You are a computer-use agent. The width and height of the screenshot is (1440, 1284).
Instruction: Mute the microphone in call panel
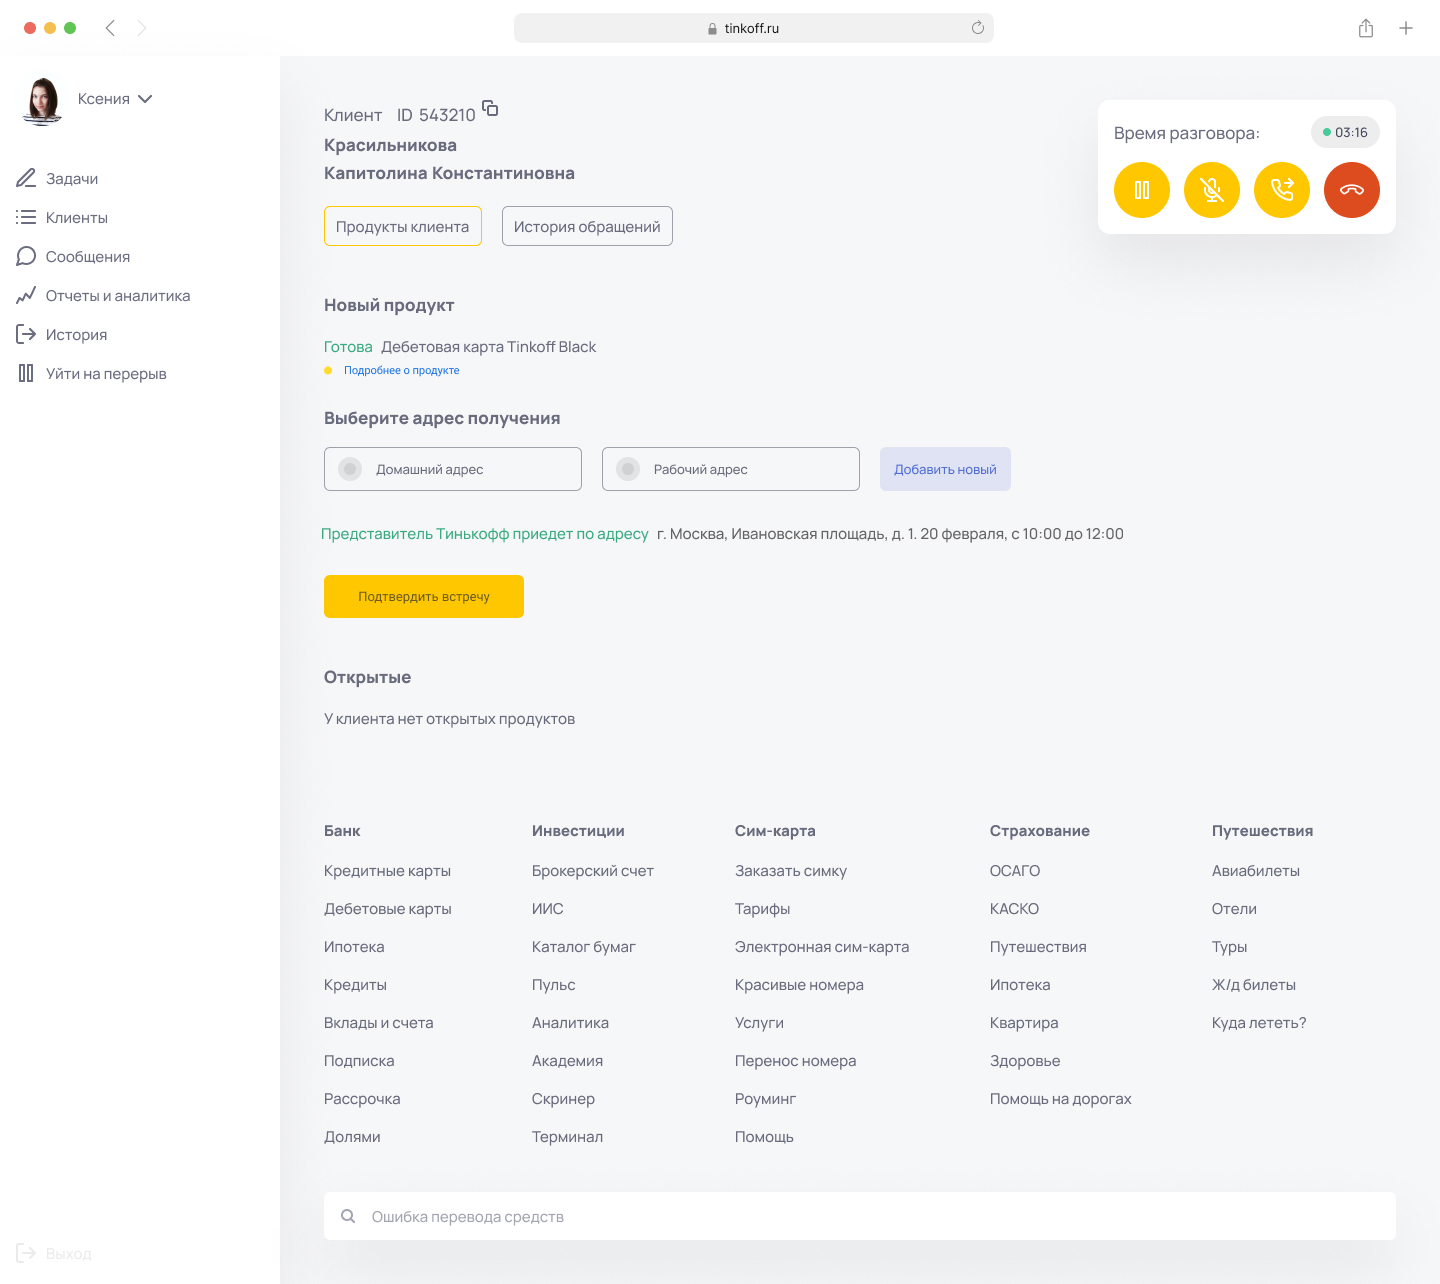click(1211, 190)
